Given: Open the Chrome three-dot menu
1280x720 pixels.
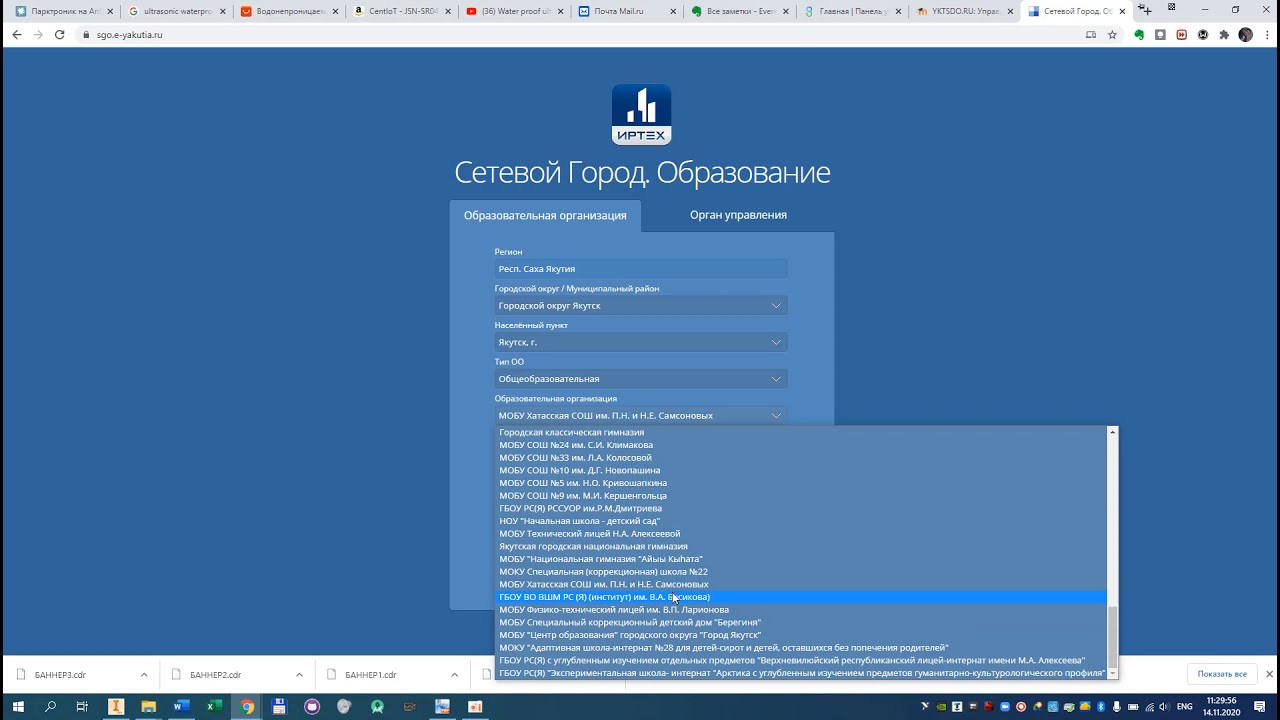Looking at the screenshot, I should coord(1266,34).
